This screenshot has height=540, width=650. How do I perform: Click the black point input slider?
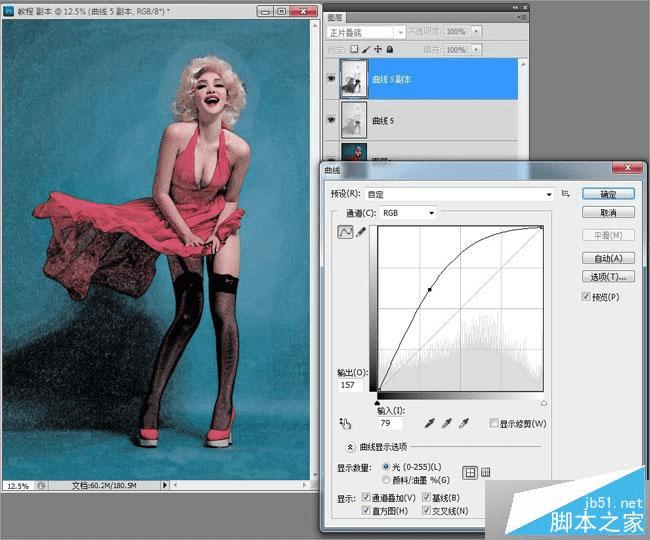pos(377,403)
